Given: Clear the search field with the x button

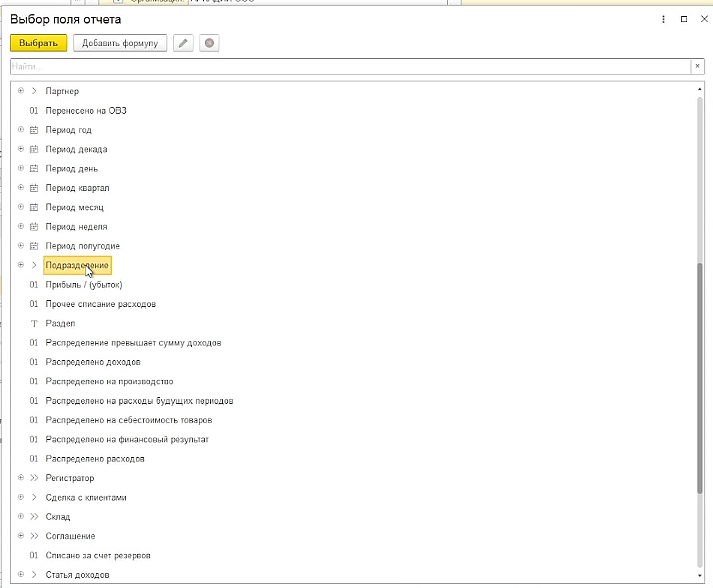Looking at the screenshot, I should [x=698, y=66].
